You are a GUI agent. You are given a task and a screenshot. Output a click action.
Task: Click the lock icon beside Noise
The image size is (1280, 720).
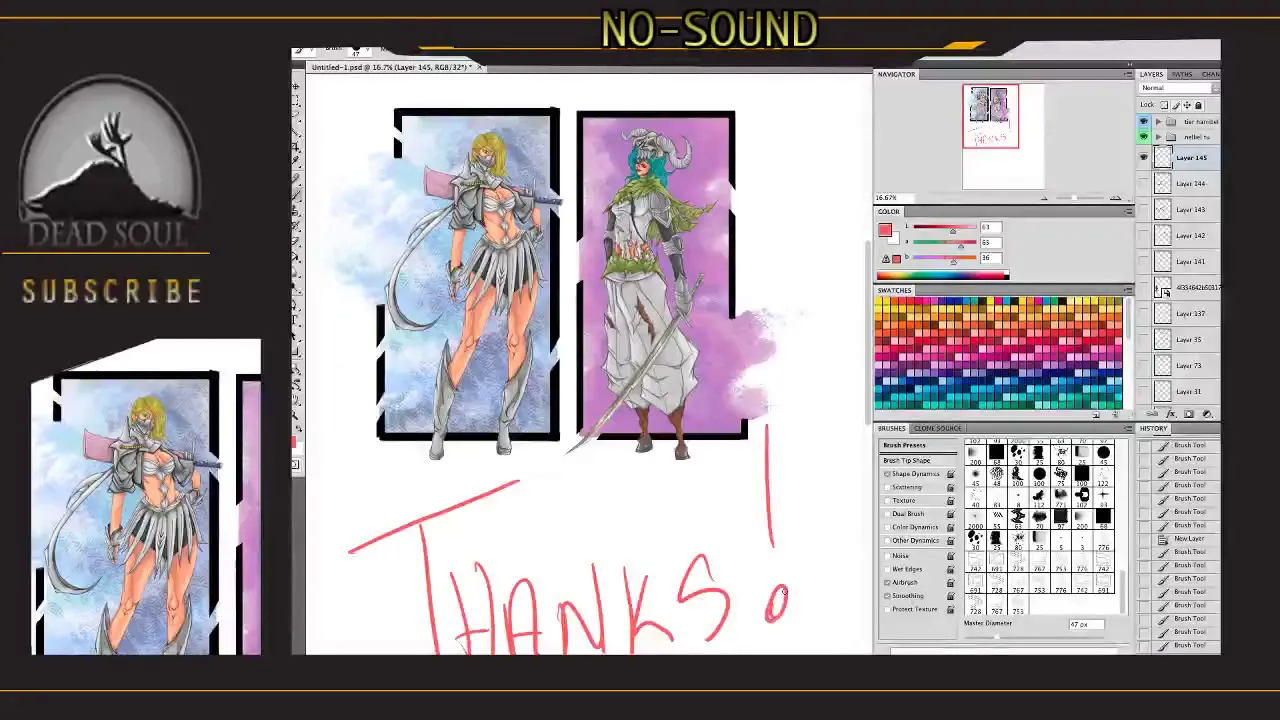(950, 556)
